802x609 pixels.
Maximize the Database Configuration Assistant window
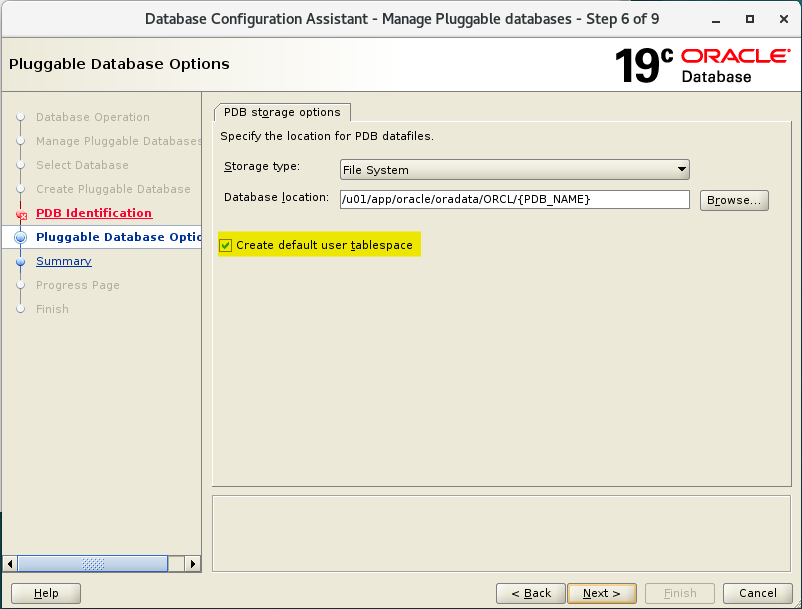pyautogui.click(x=750, y=19)
